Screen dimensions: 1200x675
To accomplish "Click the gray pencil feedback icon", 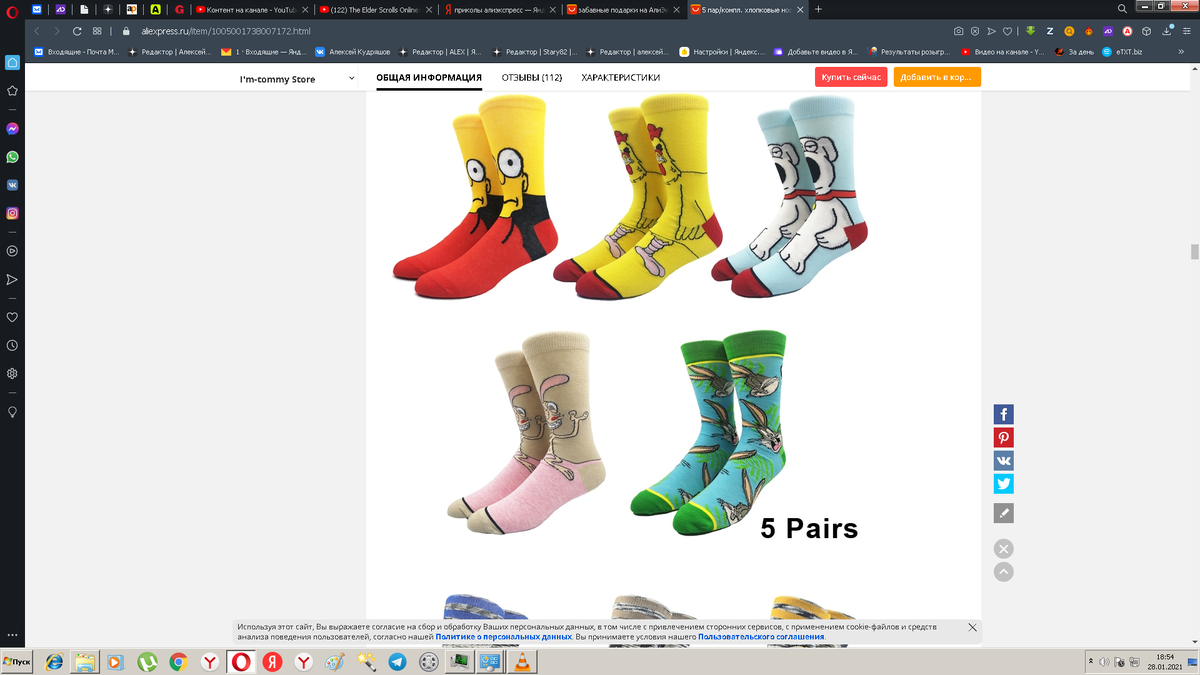I will (x=1003, y=513).
